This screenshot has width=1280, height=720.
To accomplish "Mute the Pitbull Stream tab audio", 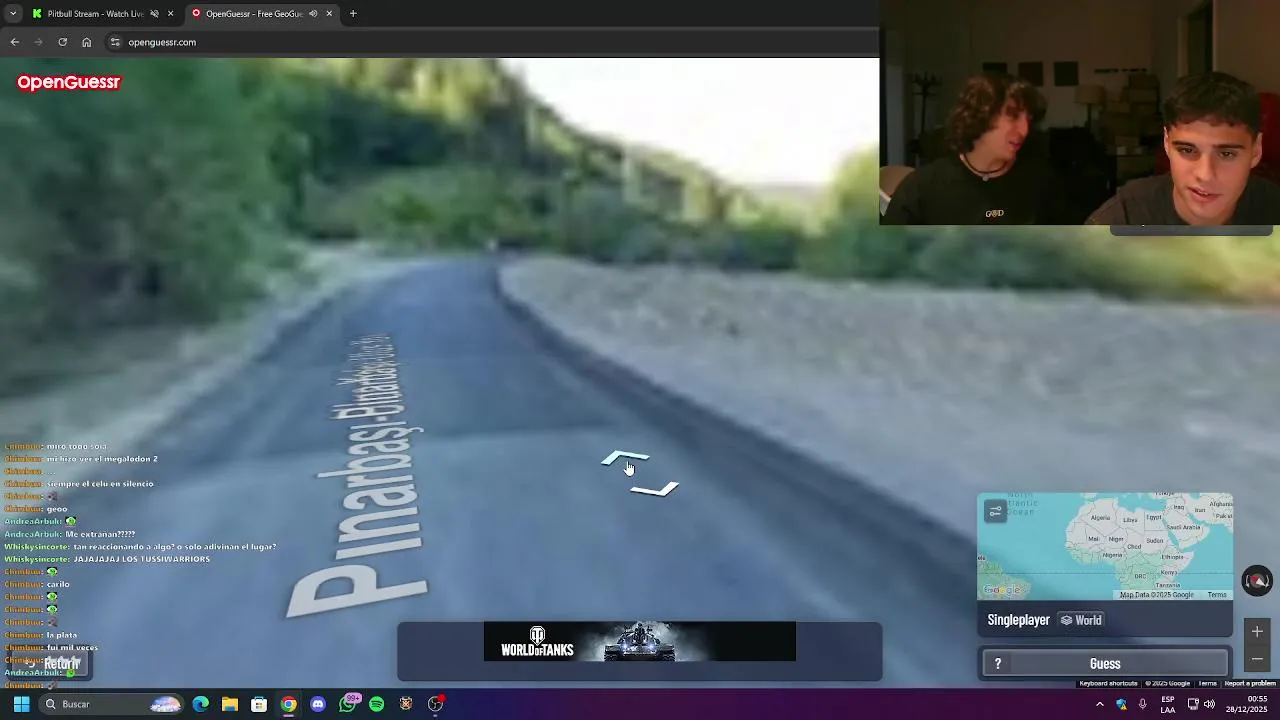I will pyautogui.click(x=154, y=14).
